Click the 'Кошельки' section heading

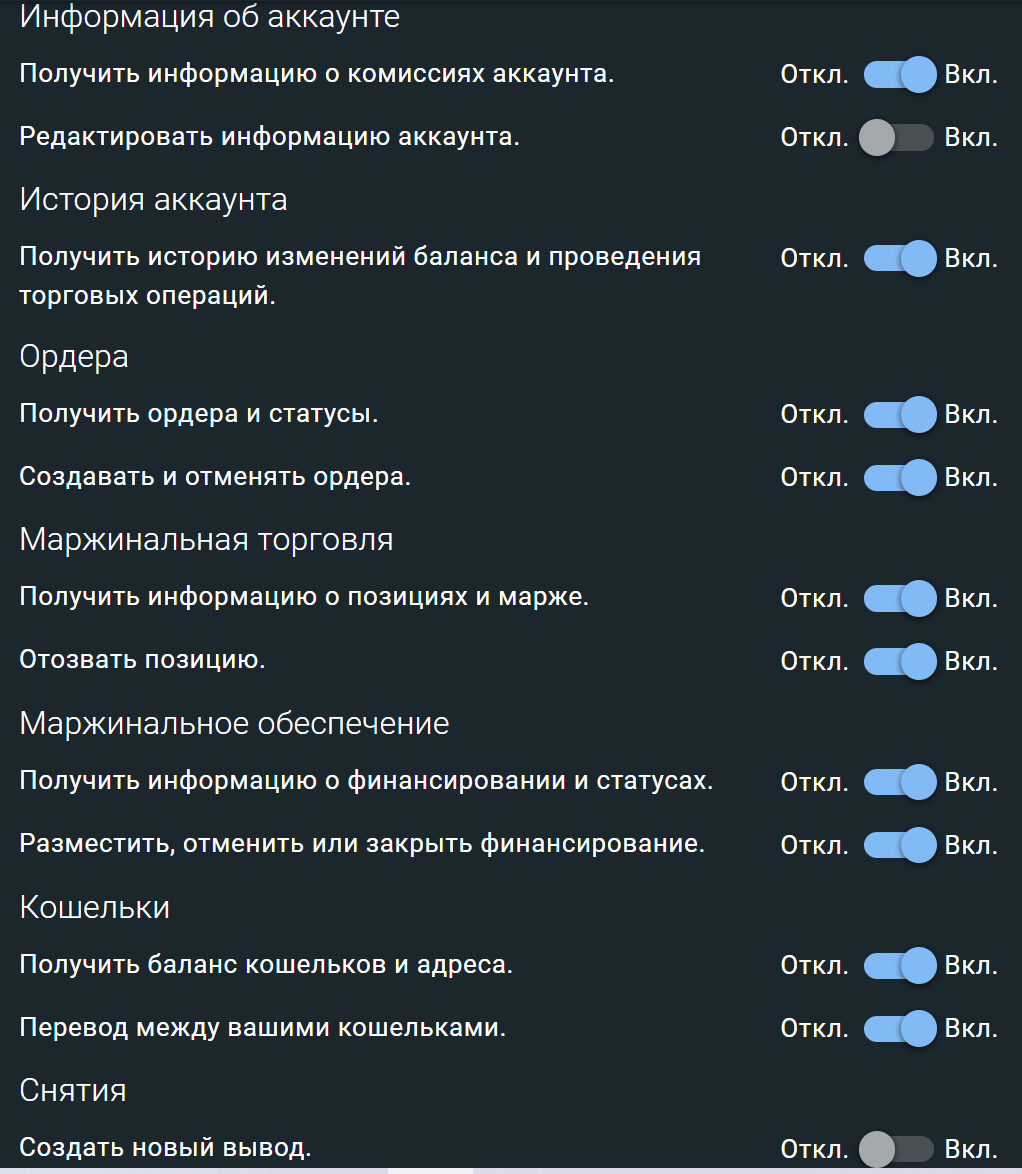(95, 907)
